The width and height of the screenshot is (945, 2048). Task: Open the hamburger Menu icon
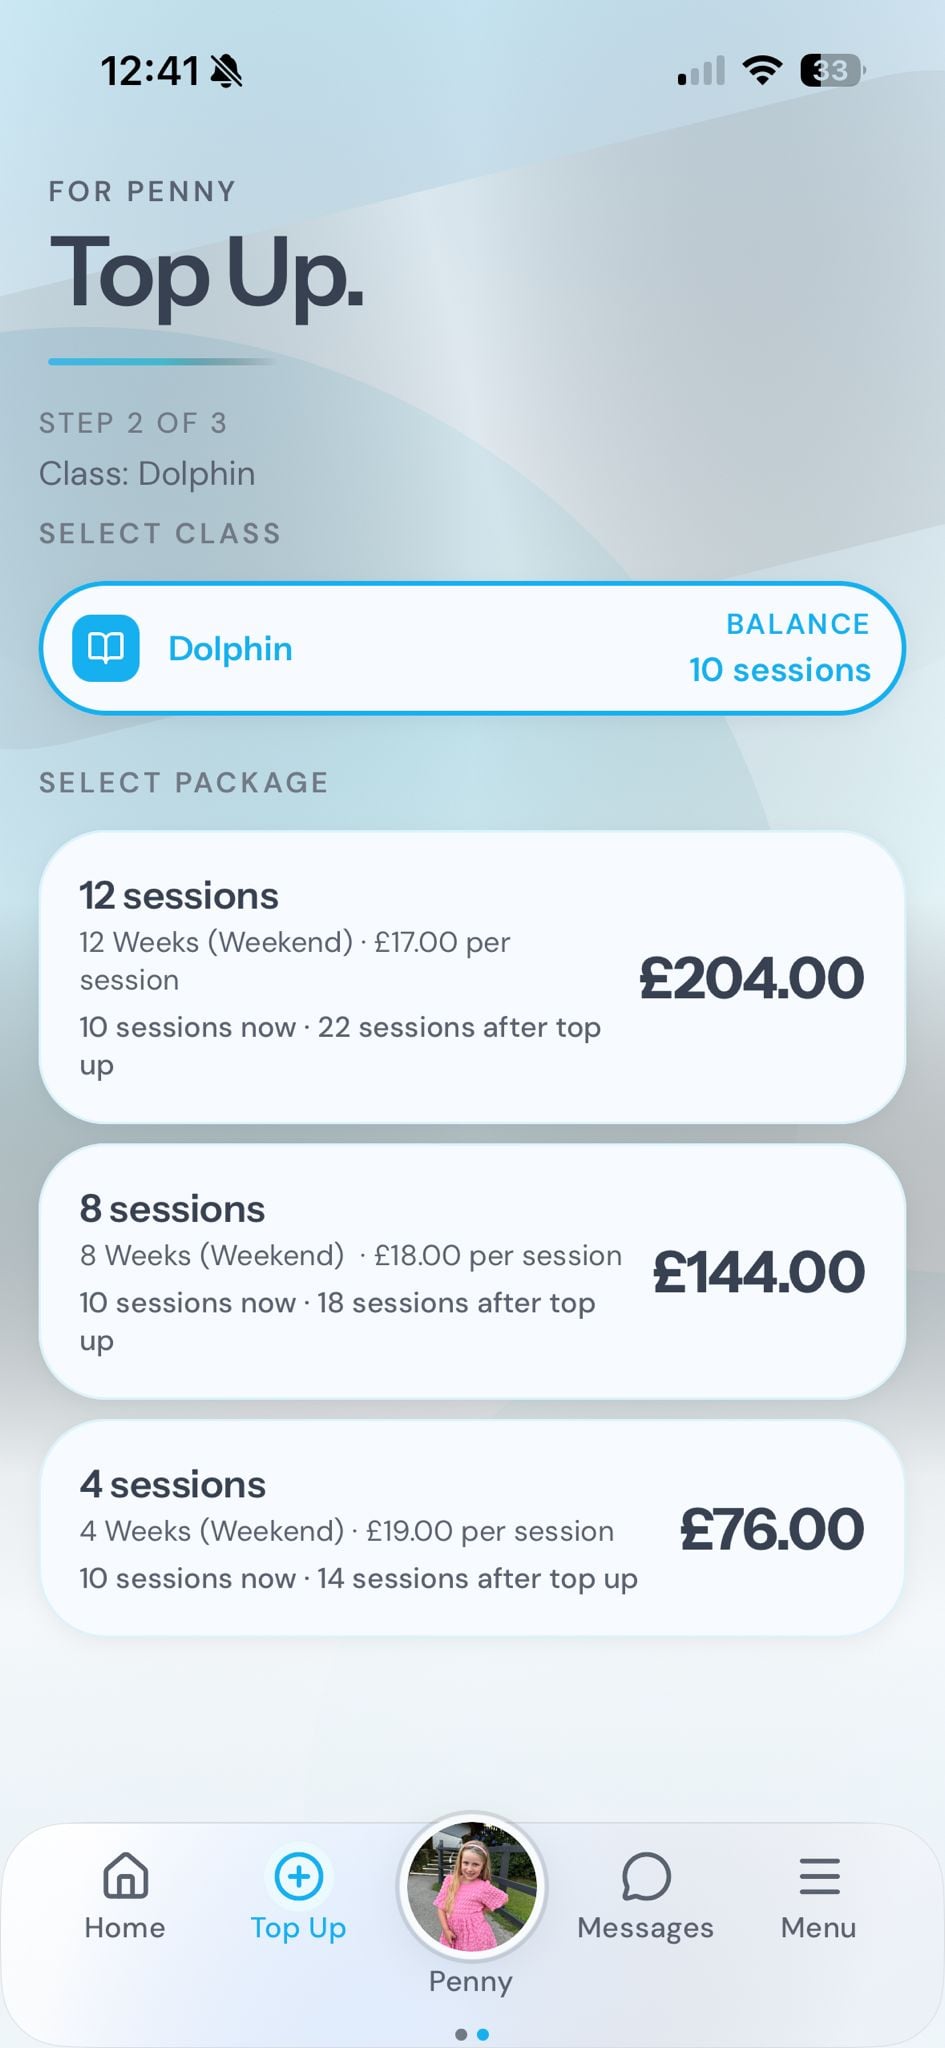click(819, 1876)
